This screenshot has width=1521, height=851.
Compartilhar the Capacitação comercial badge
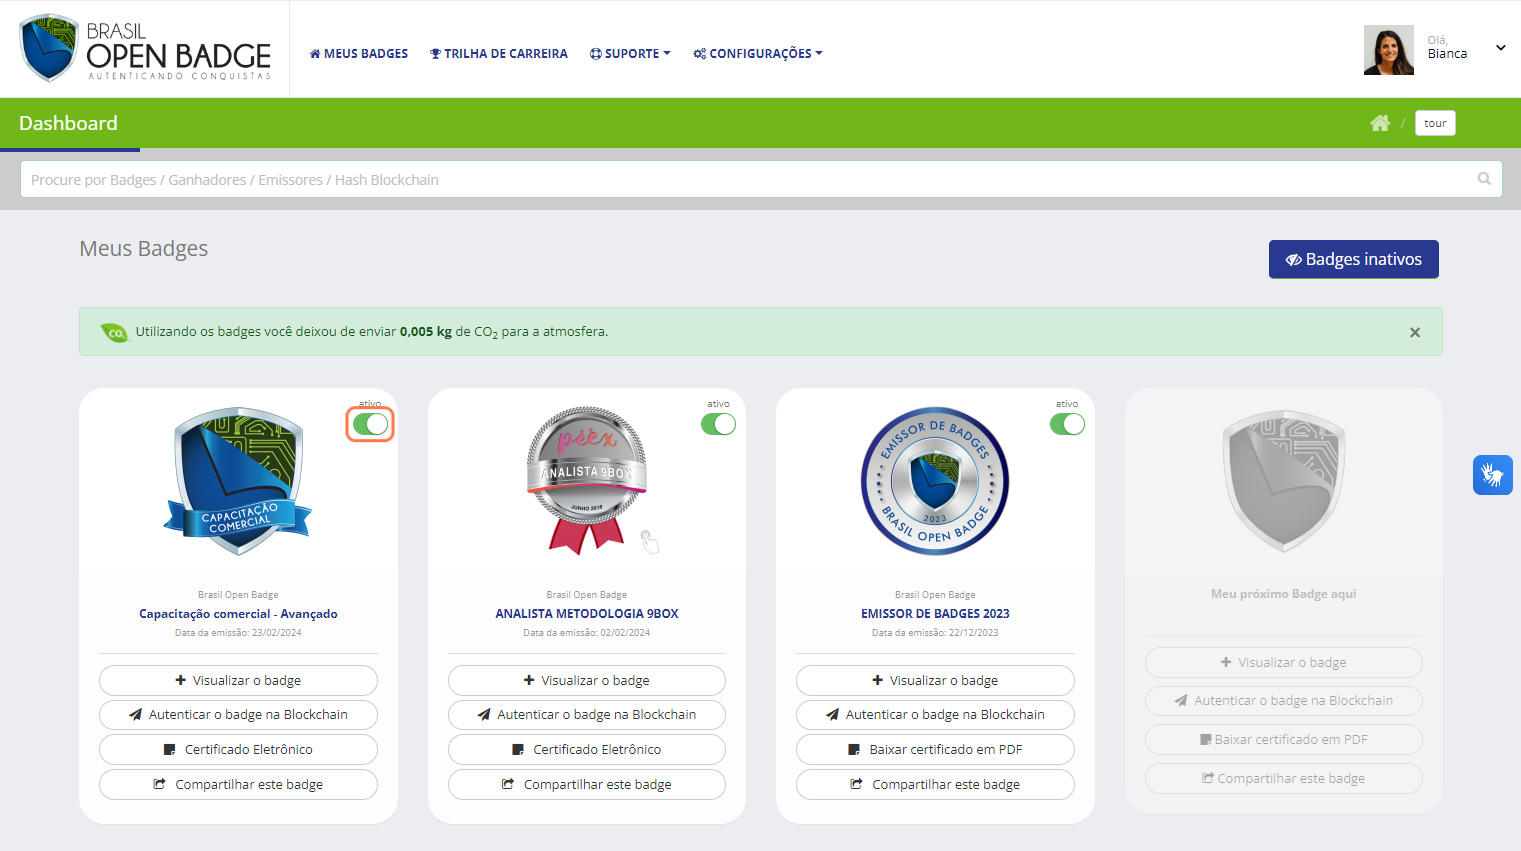tap(238, 784)
